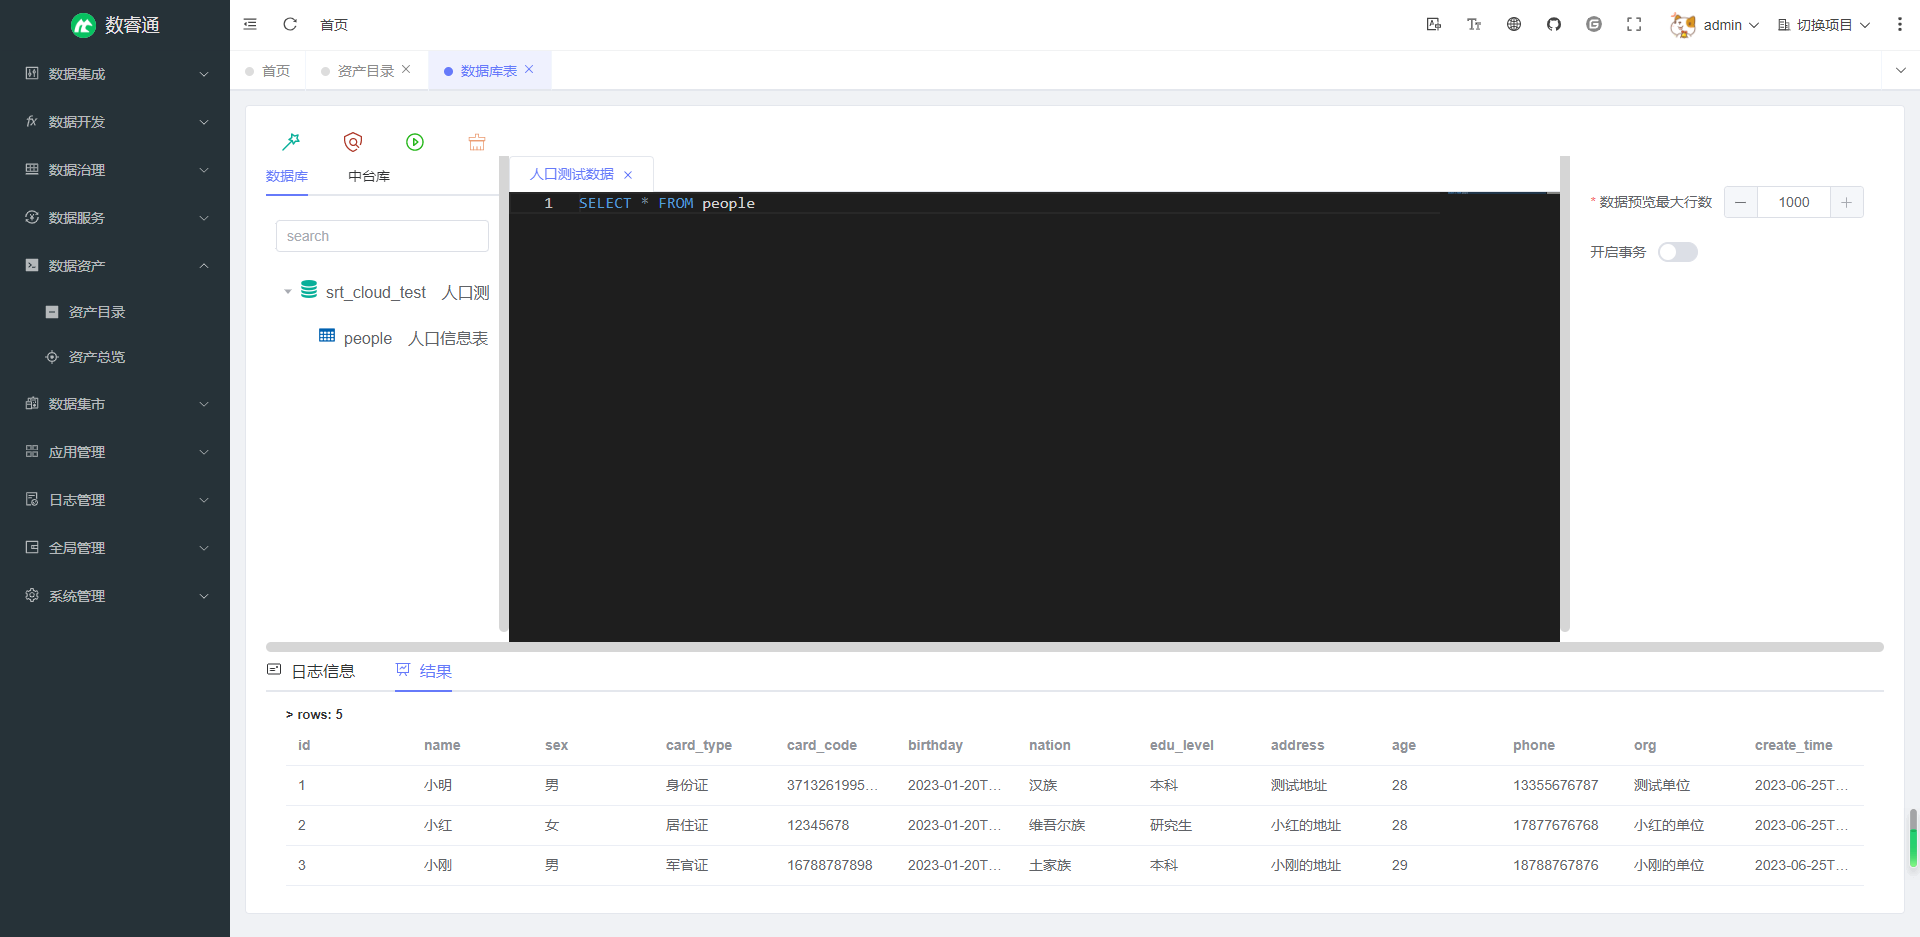The image size is (1920, 937).
Task: Click the tree panel vertical scrollbar
Action: [503, 394]
